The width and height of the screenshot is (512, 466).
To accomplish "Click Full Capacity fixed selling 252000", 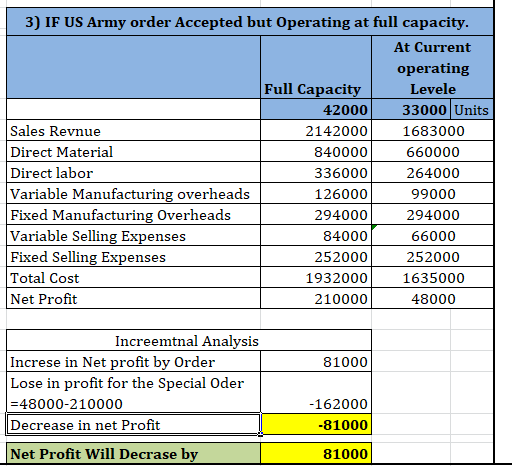I will tap(316, 256).
